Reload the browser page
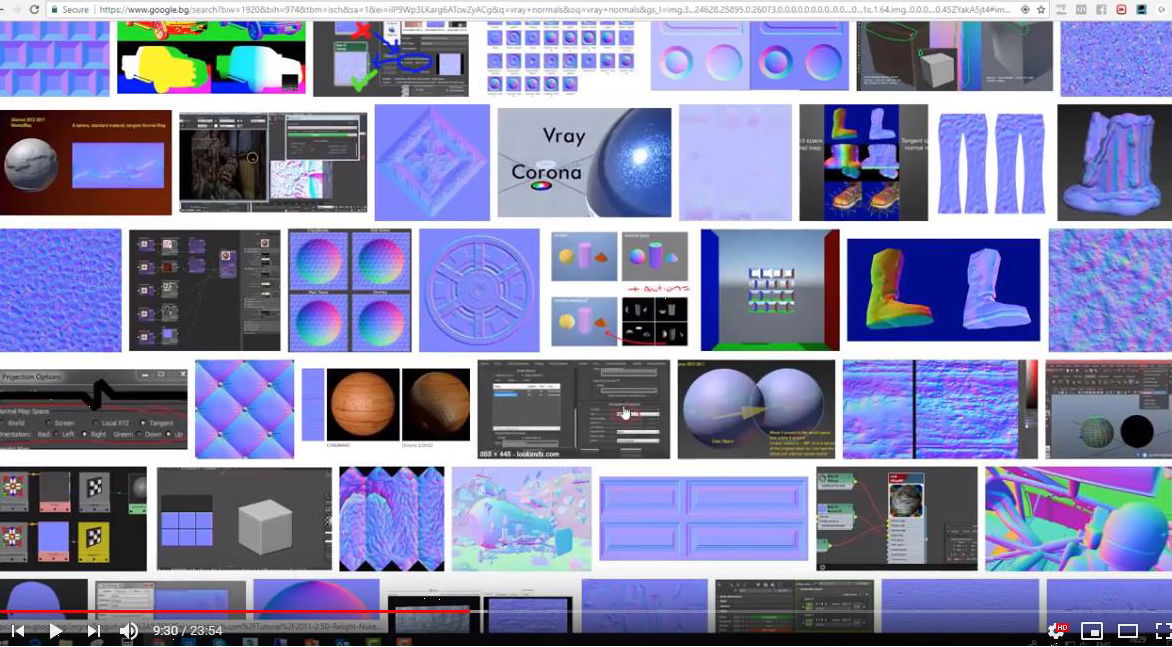Image resolution: width=1172 pixels, height=647 pixels. 34,9
